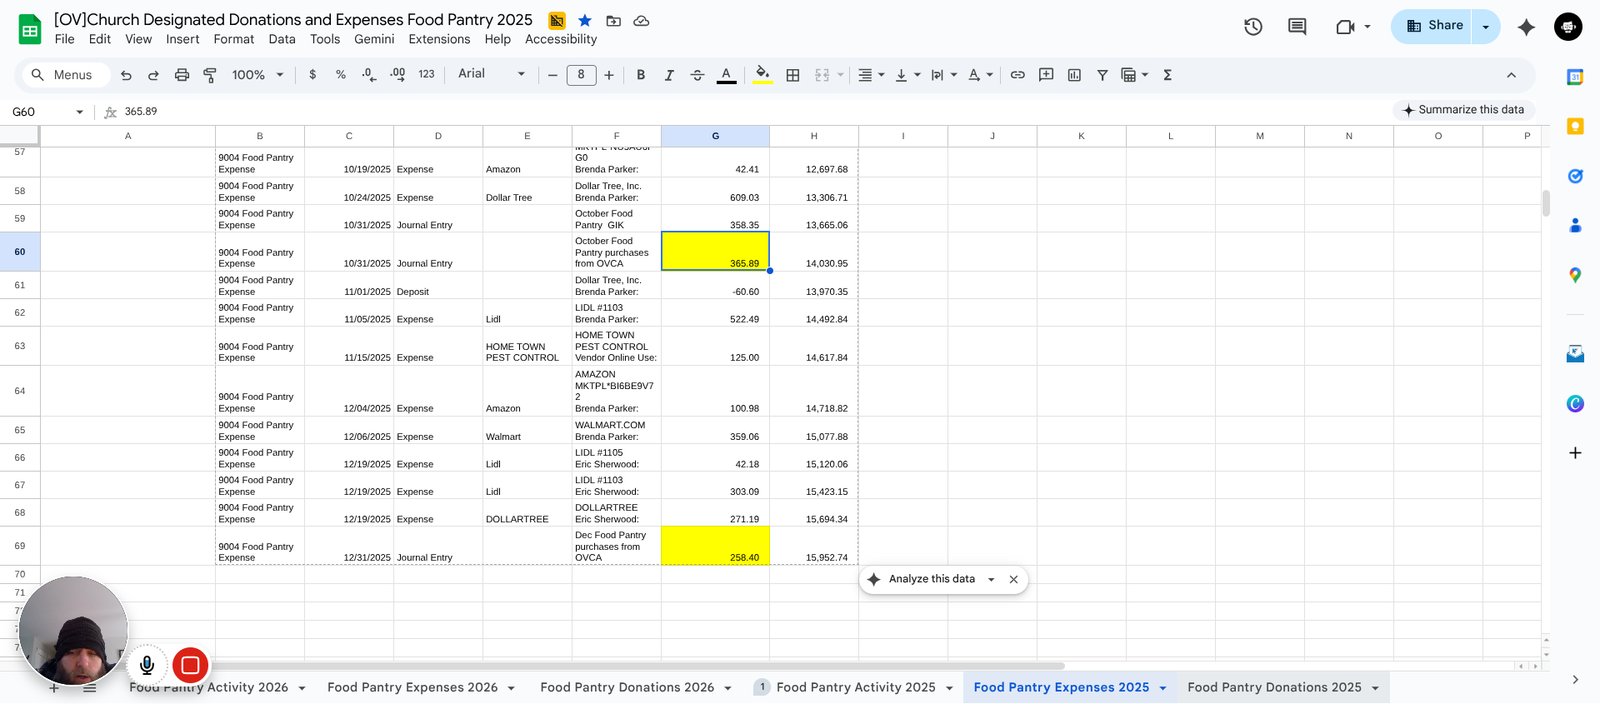Click the insert link icon
Screen dimensions: 1600x704
point(1017,75)
